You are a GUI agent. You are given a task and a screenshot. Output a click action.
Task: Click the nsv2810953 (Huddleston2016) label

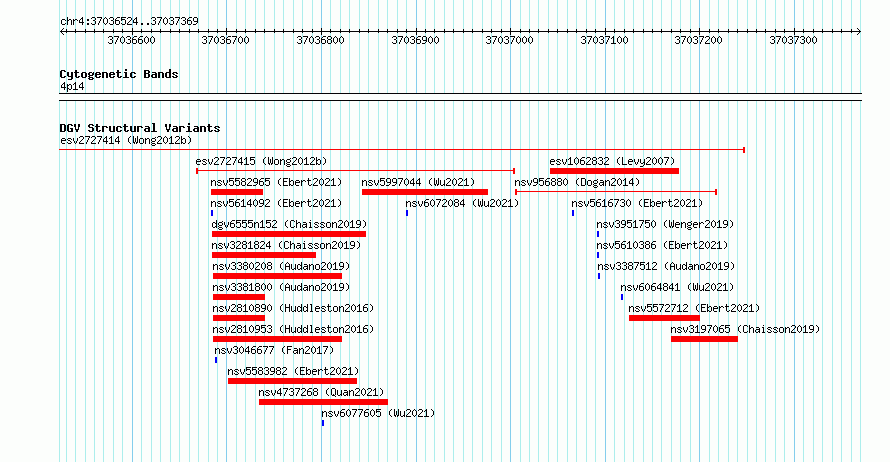(x=293, y=329)
